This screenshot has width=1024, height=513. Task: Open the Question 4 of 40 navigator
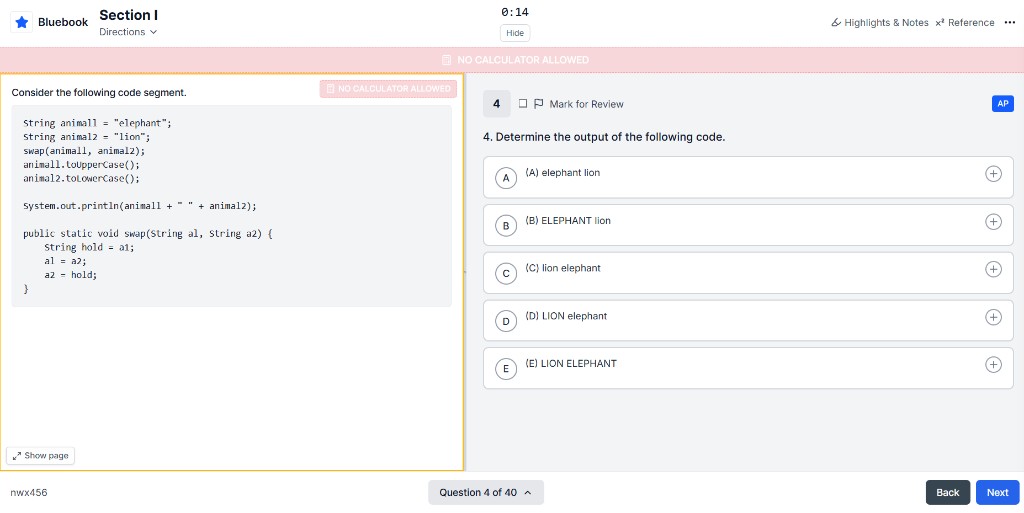click(486, 493)
